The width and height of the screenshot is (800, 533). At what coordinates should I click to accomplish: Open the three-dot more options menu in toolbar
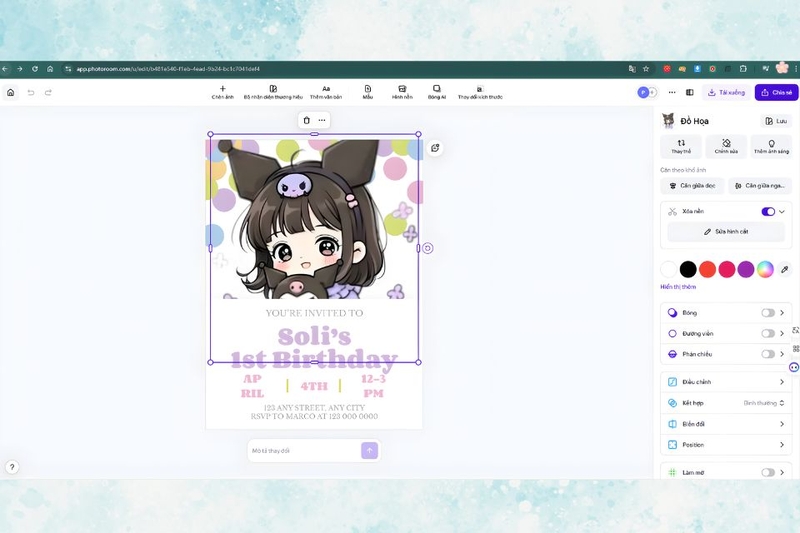(672, 92)
